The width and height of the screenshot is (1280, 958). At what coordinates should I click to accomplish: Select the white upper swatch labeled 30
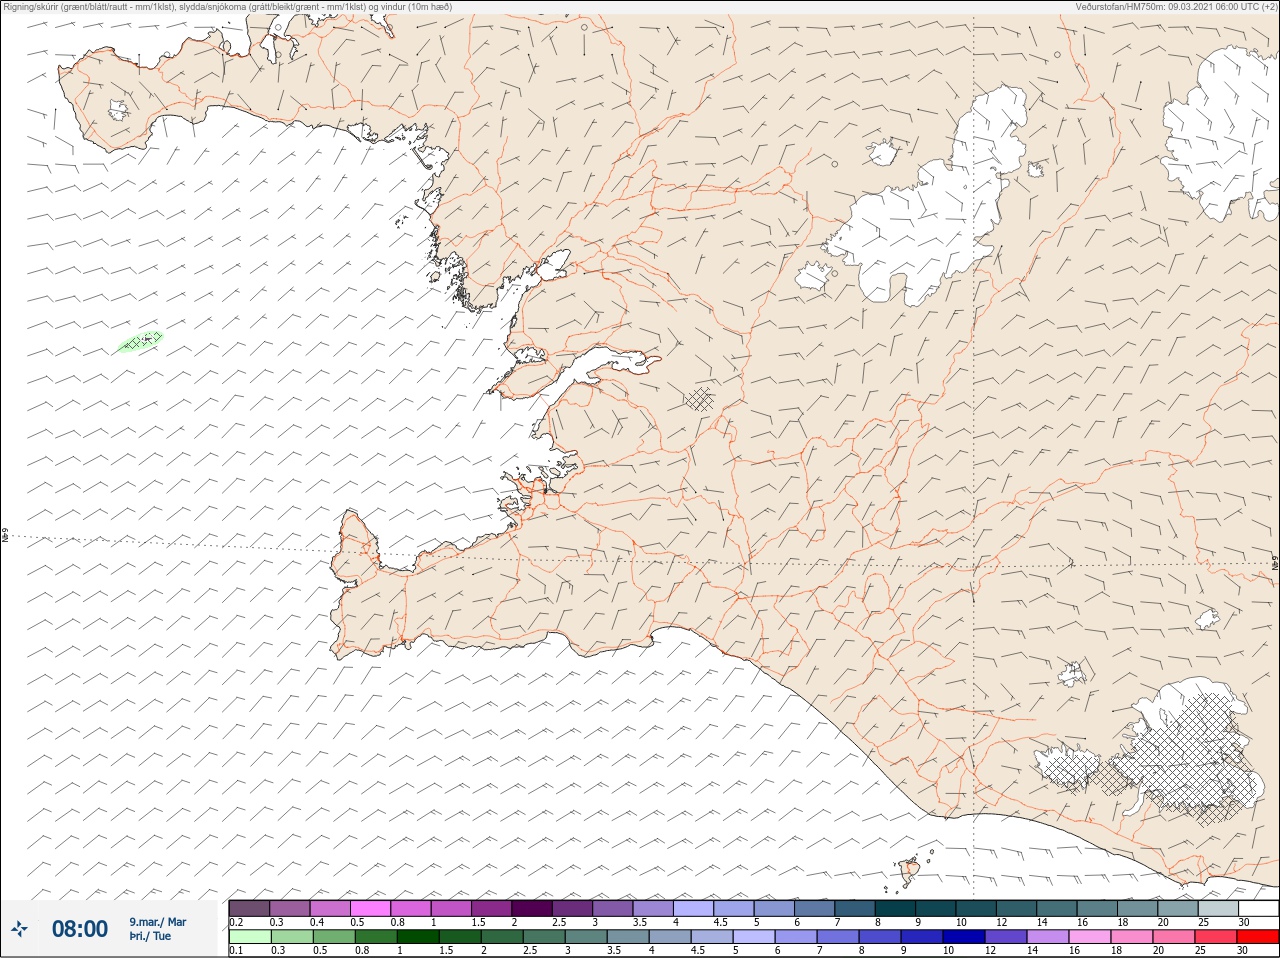pos(1258,908)
